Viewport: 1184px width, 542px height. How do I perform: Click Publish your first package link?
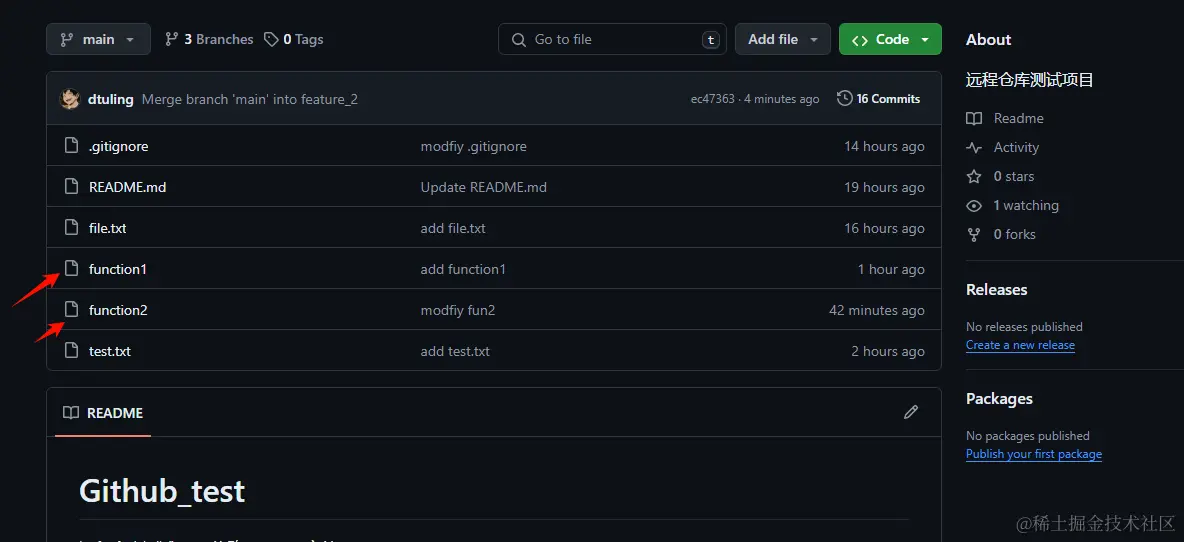(1033, 454)
